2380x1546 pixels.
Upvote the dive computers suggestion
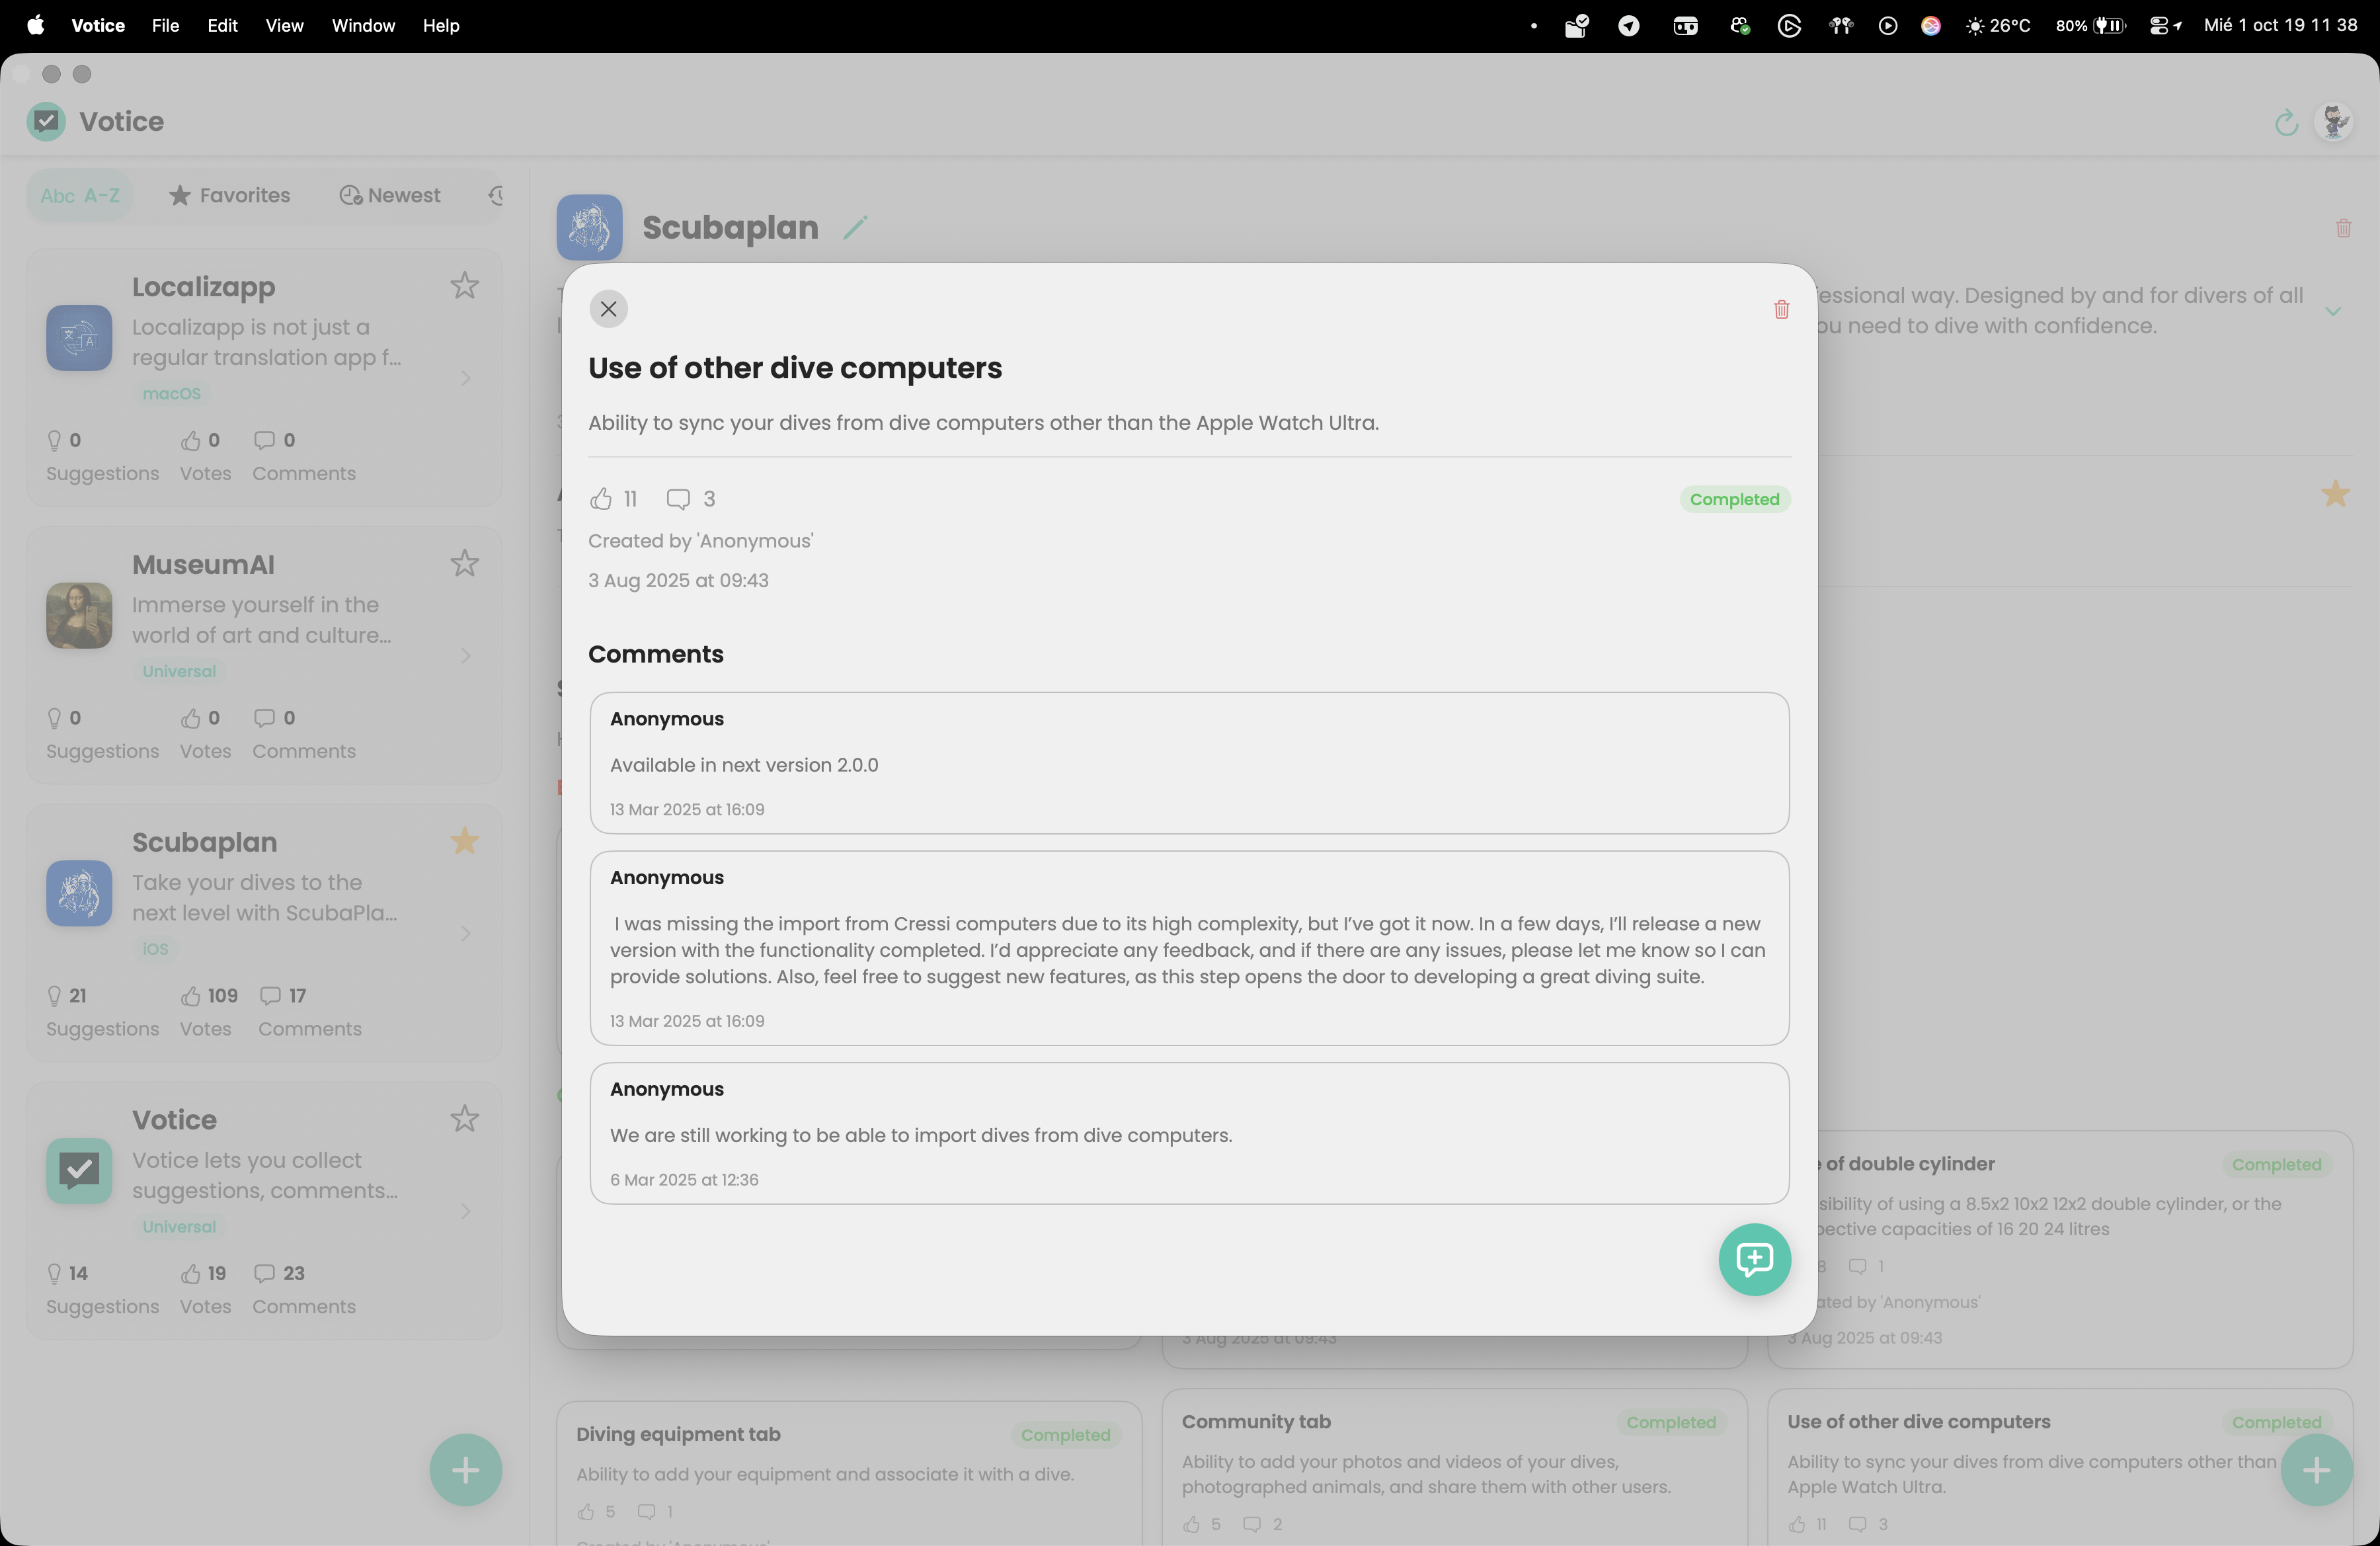point(601,499)
